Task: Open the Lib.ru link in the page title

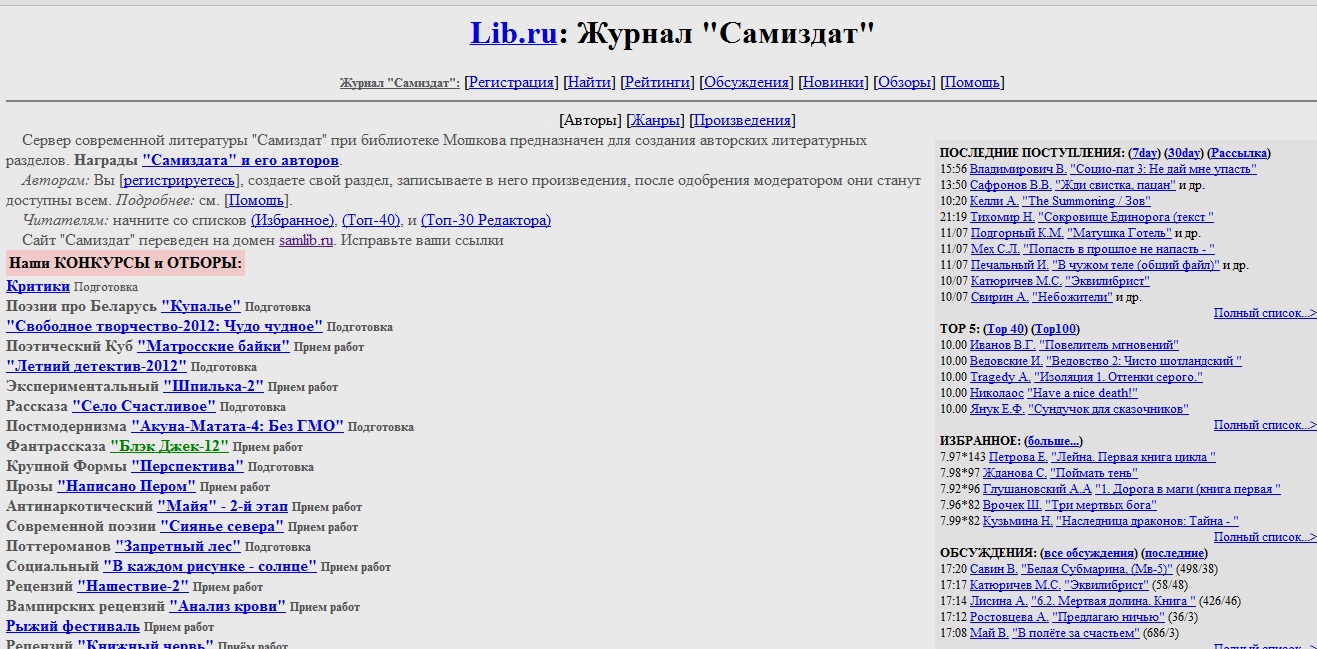Action: click(513, 33)
